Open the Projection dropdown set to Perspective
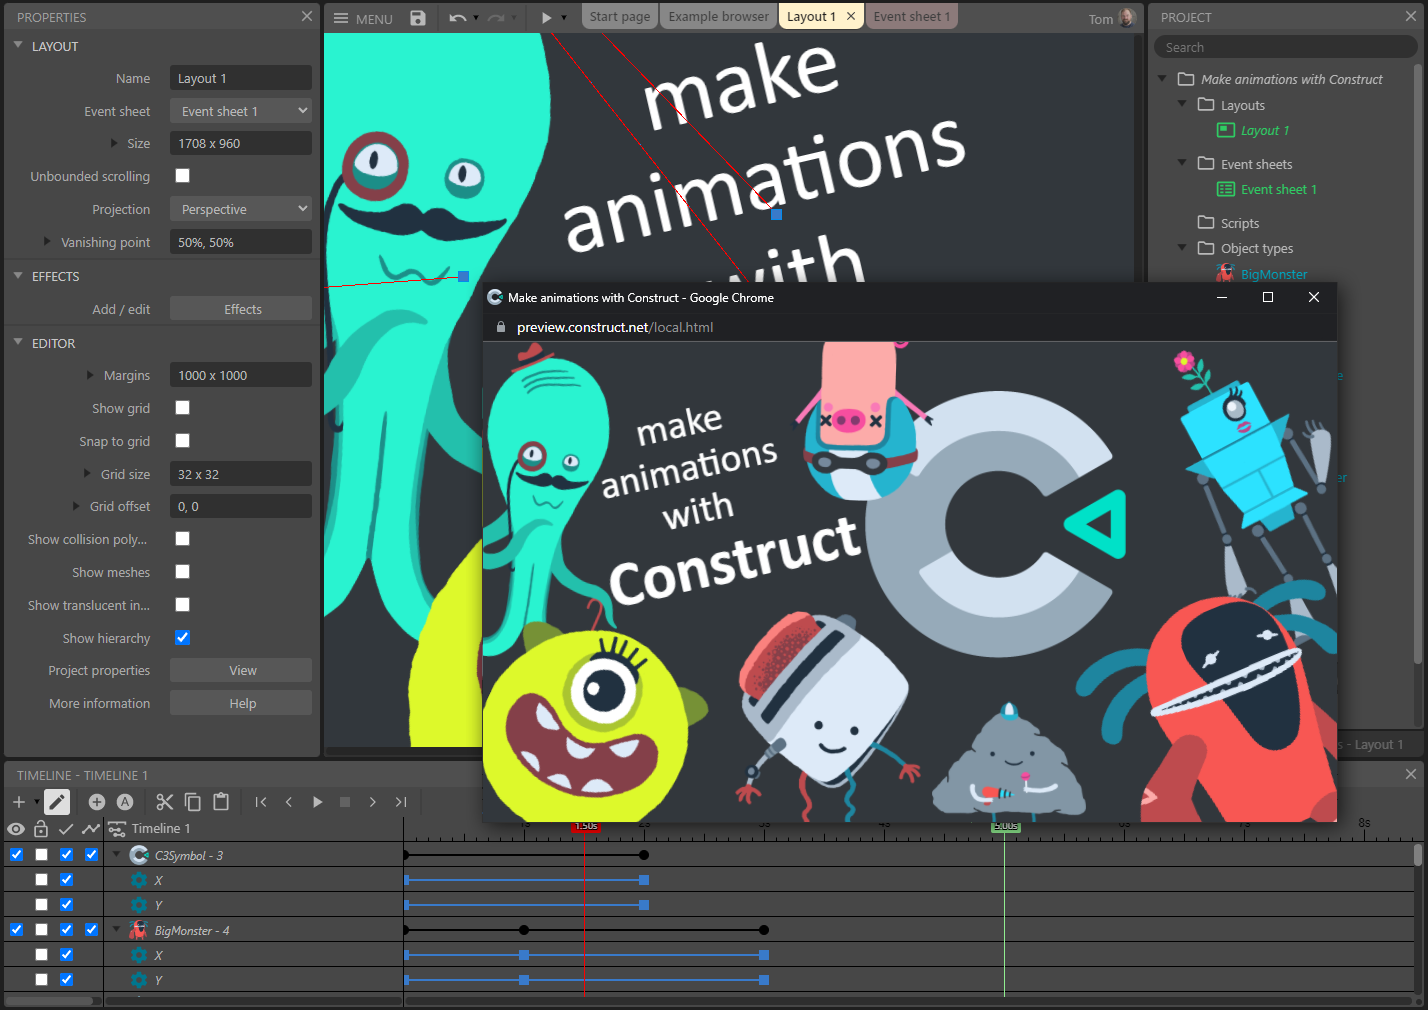 click(240, 208)
